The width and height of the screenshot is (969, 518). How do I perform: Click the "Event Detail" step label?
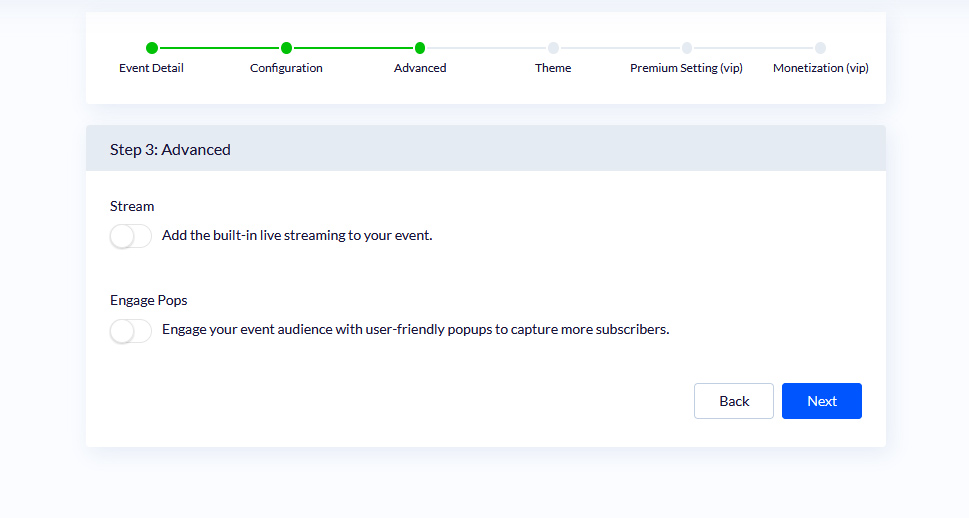click(x=151, y=68)
